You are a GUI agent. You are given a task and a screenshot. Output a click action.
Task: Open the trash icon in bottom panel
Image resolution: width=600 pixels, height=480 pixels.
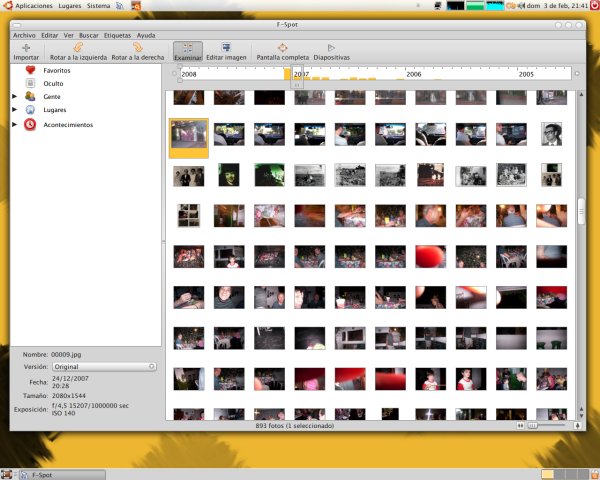tap(595, 475)
